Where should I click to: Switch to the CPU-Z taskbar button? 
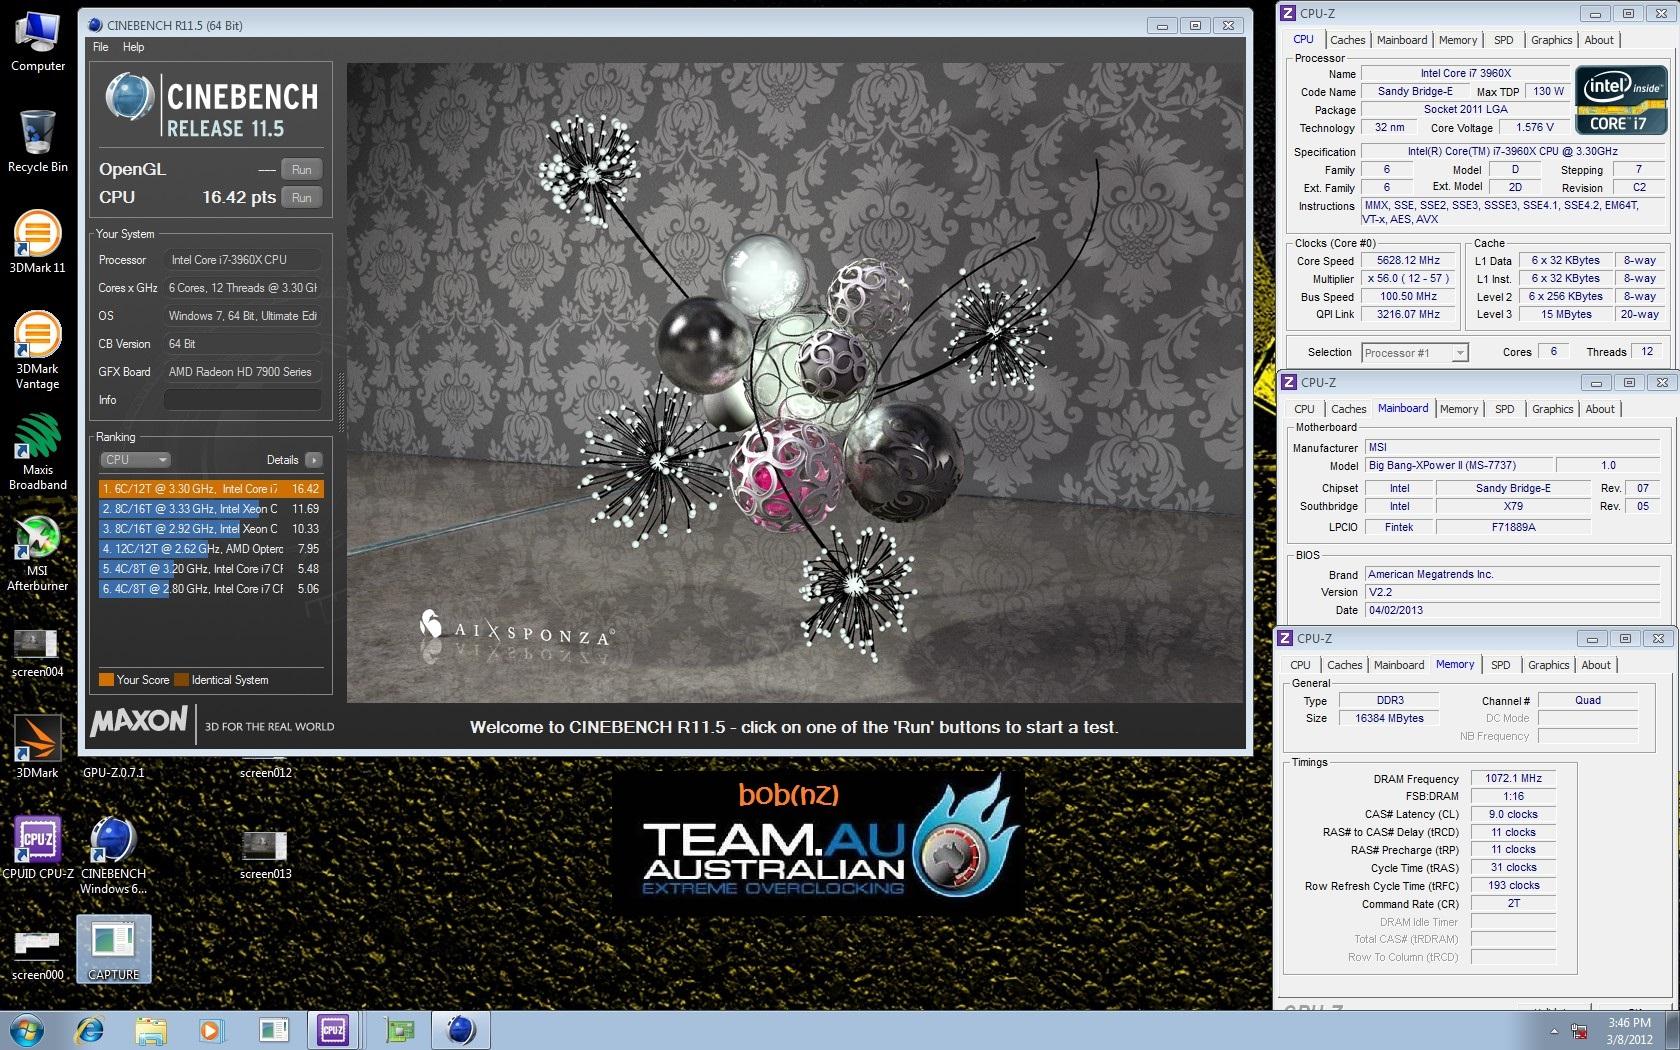click(x=332, y=1030)
